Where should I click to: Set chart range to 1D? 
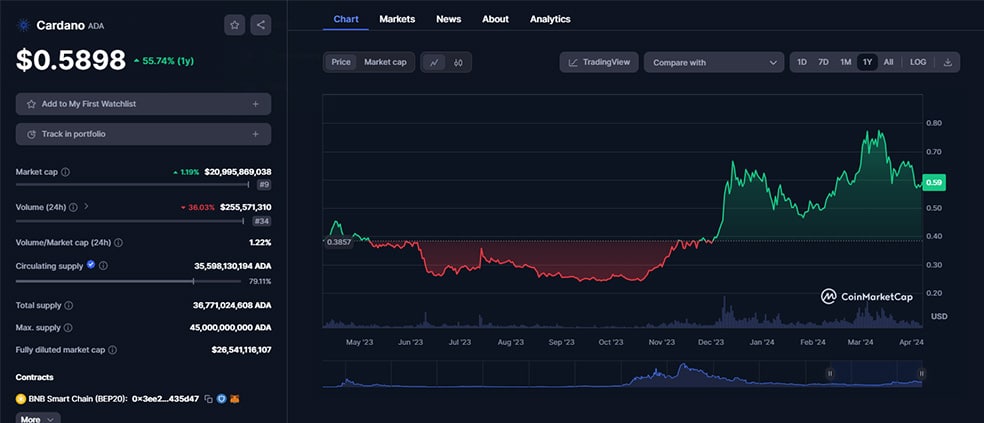pyautogui.click(x=802, y=62)
